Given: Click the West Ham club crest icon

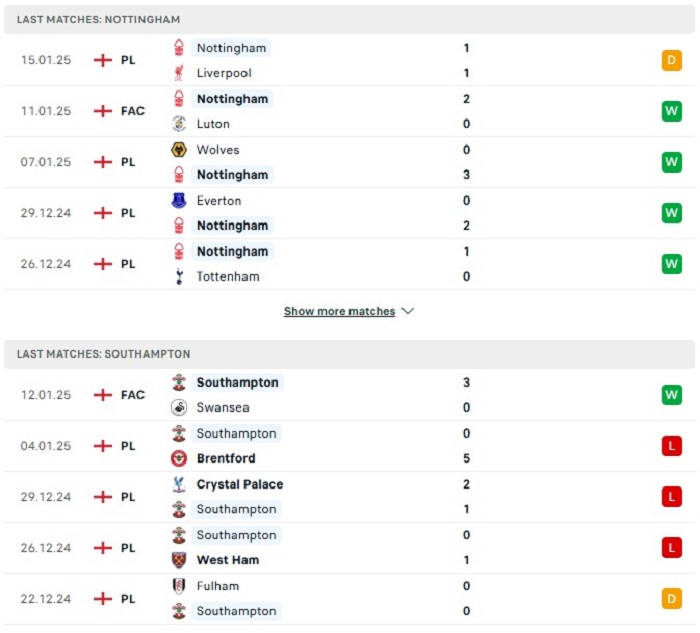Looking at the screenshot, I should click(x=179, y=560).
